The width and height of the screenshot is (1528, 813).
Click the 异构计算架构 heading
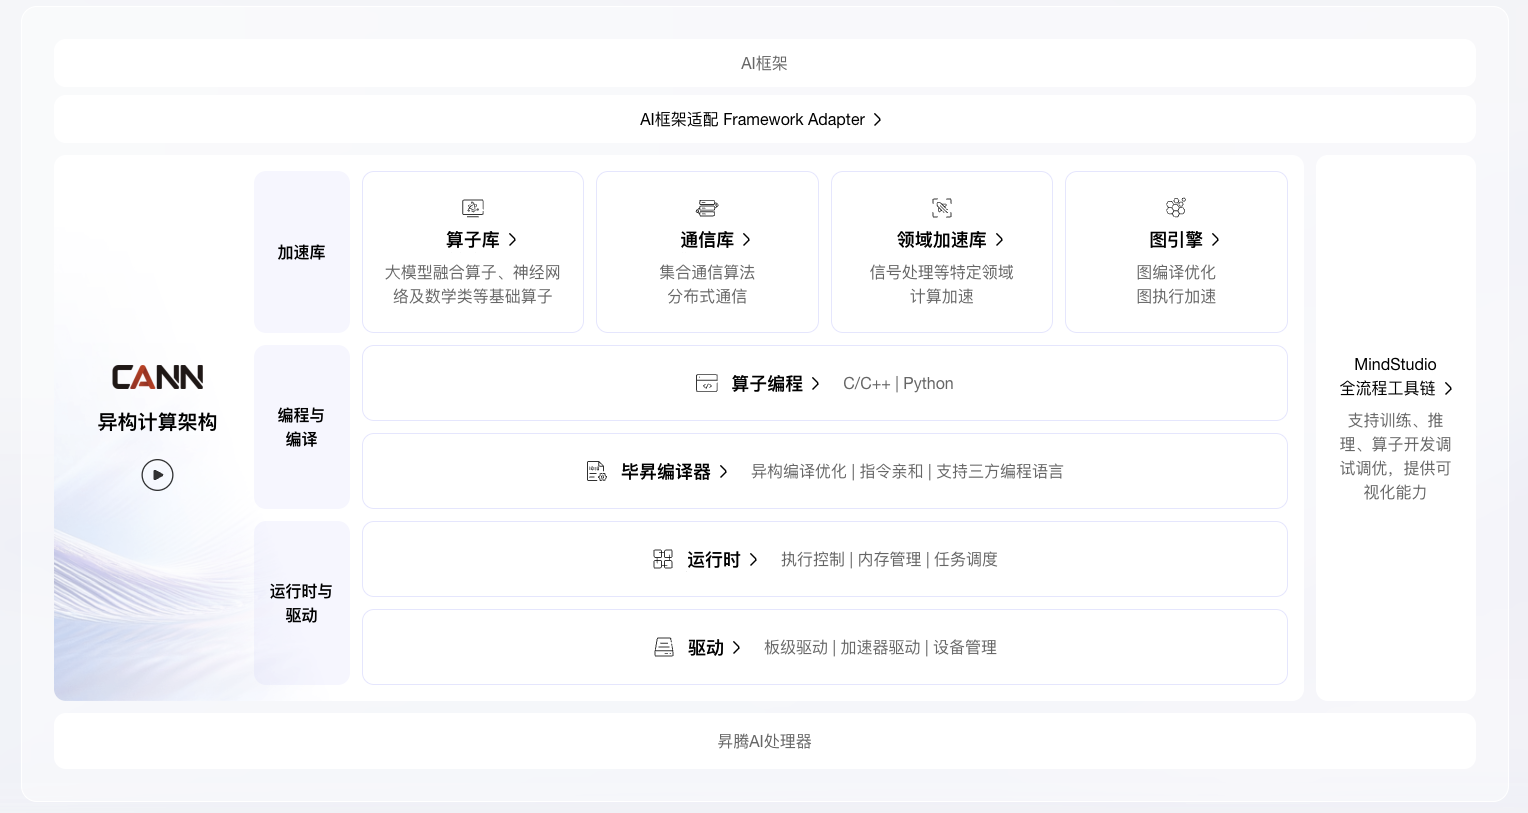pos(157,422)
